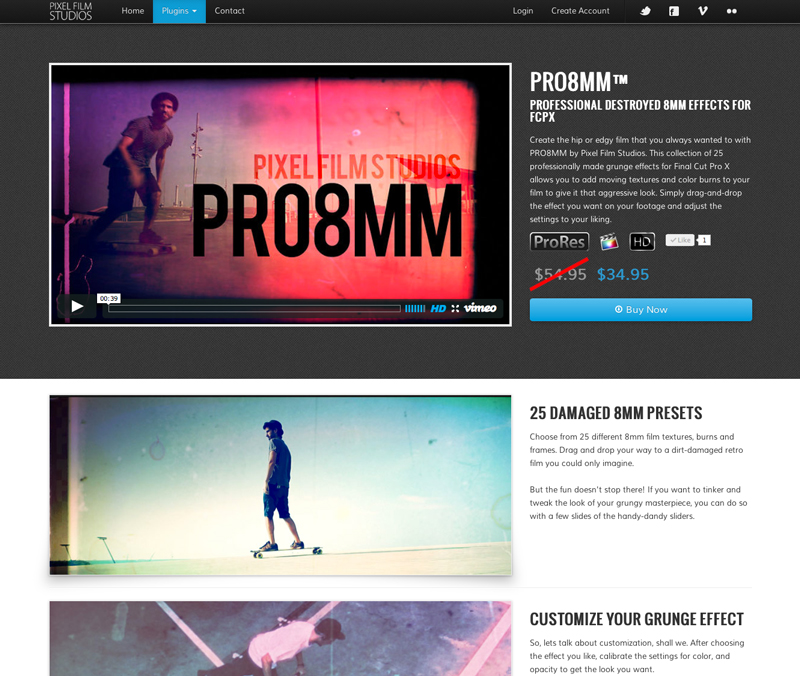Screen dimensions: 800x676
Task: Click the Professional Destroyed 8MM Effects subtitle
Action: pos(640,111)
